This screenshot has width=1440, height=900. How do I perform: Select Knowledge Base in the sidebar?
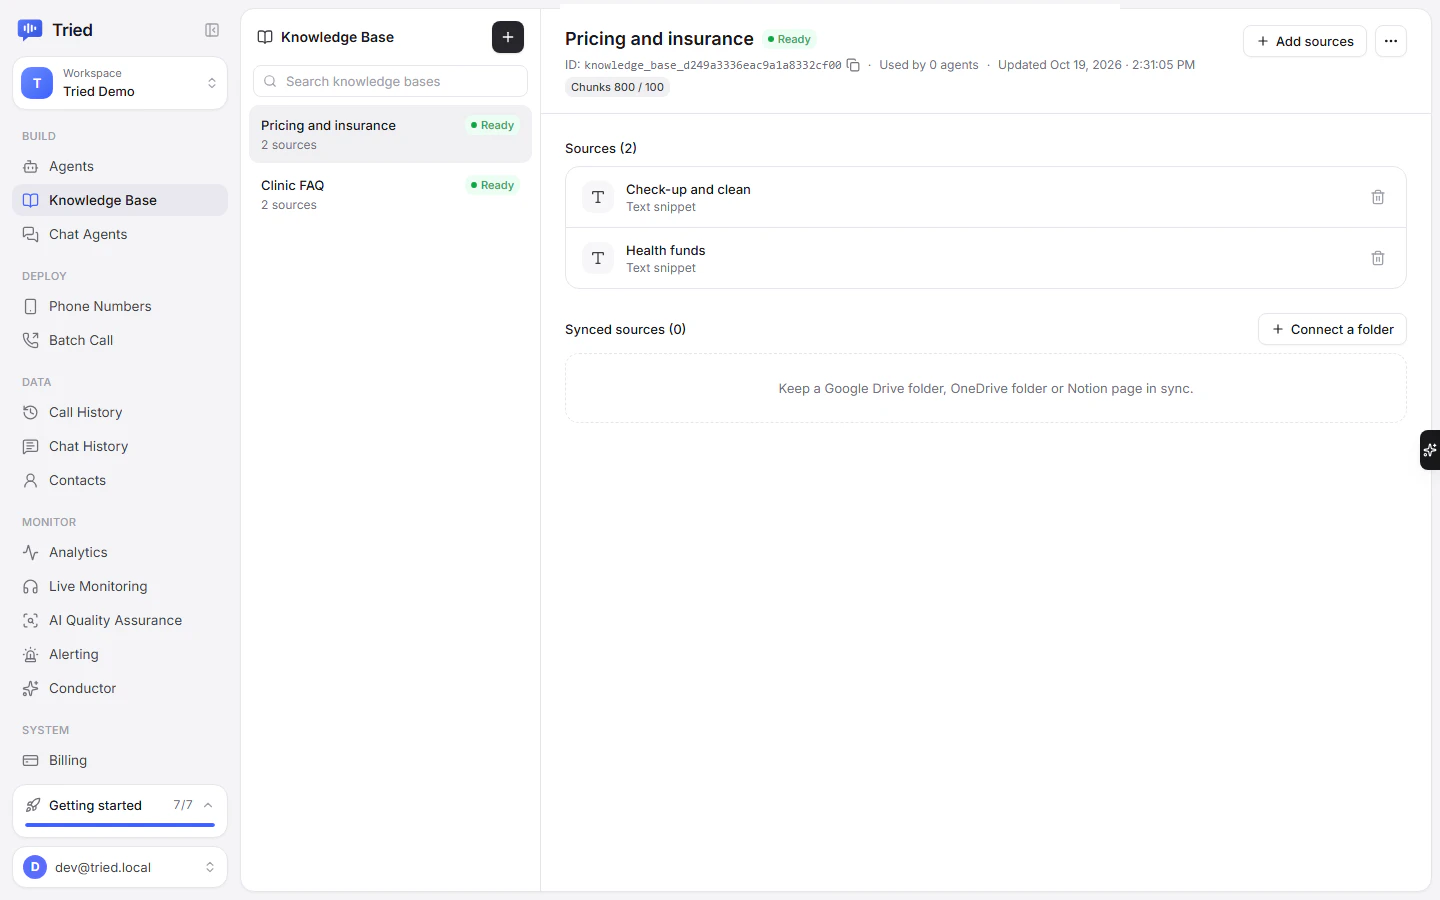[x=120, y=200]
